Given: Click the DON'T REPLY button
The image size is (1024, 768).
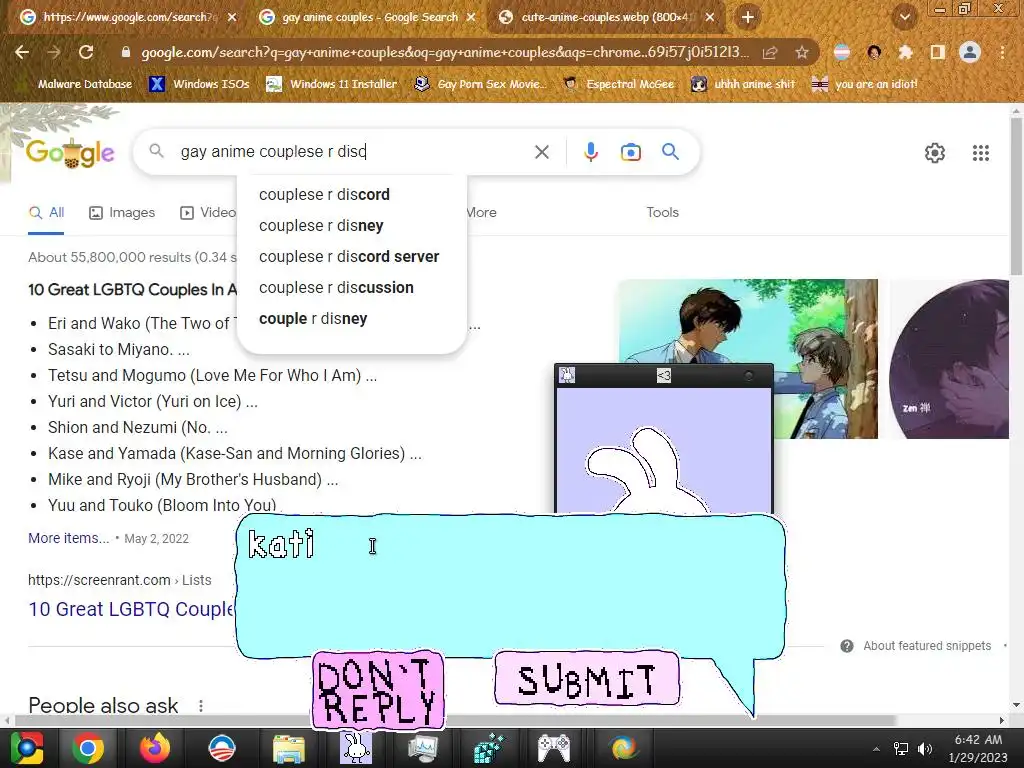Looking at the screenshot, I should tap(378, 690).
